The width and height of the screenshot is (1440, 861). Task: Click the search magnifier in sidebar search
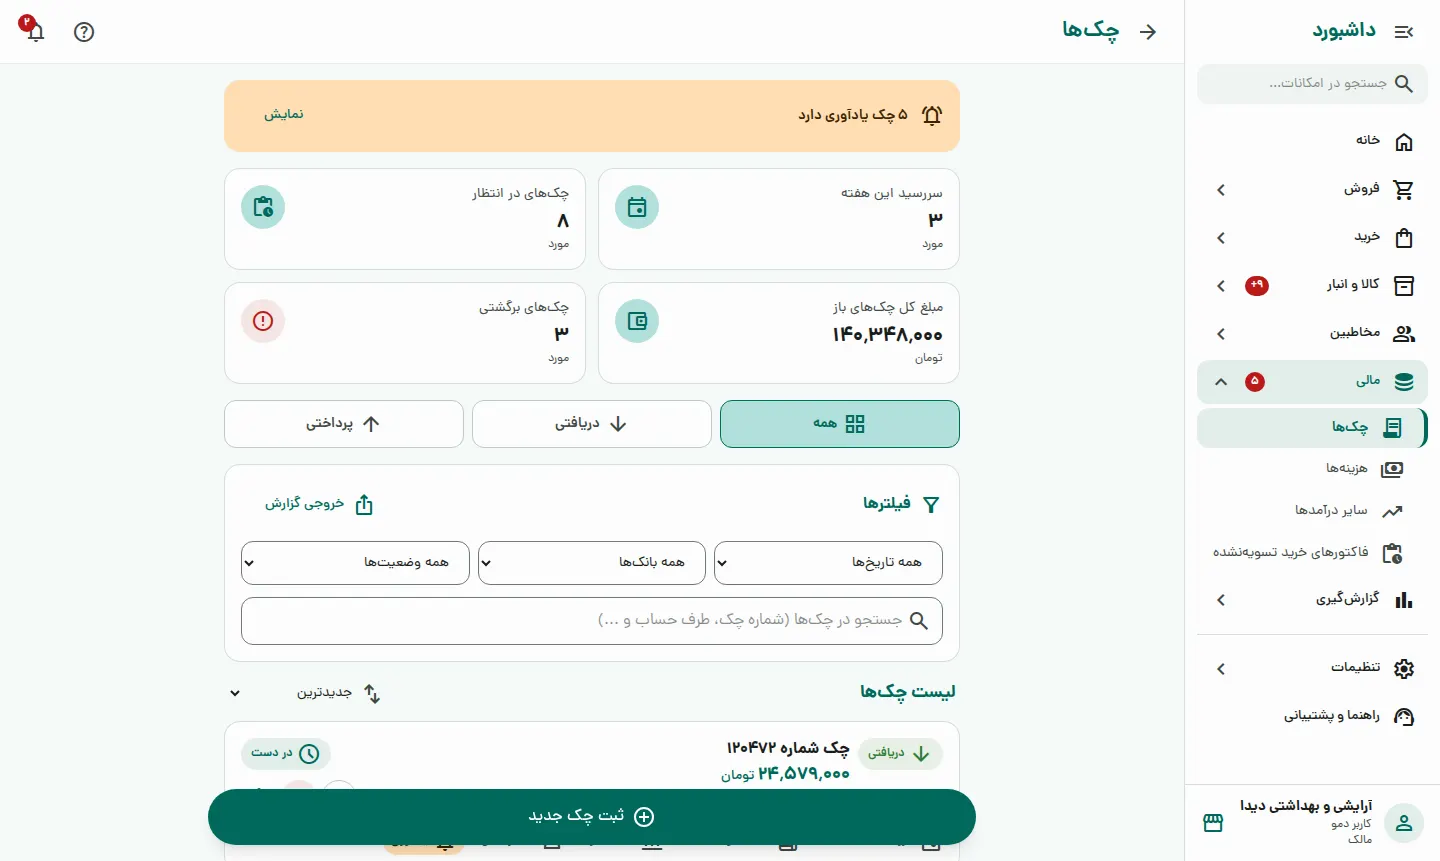pyautogui.click(x=1404, y=84)
